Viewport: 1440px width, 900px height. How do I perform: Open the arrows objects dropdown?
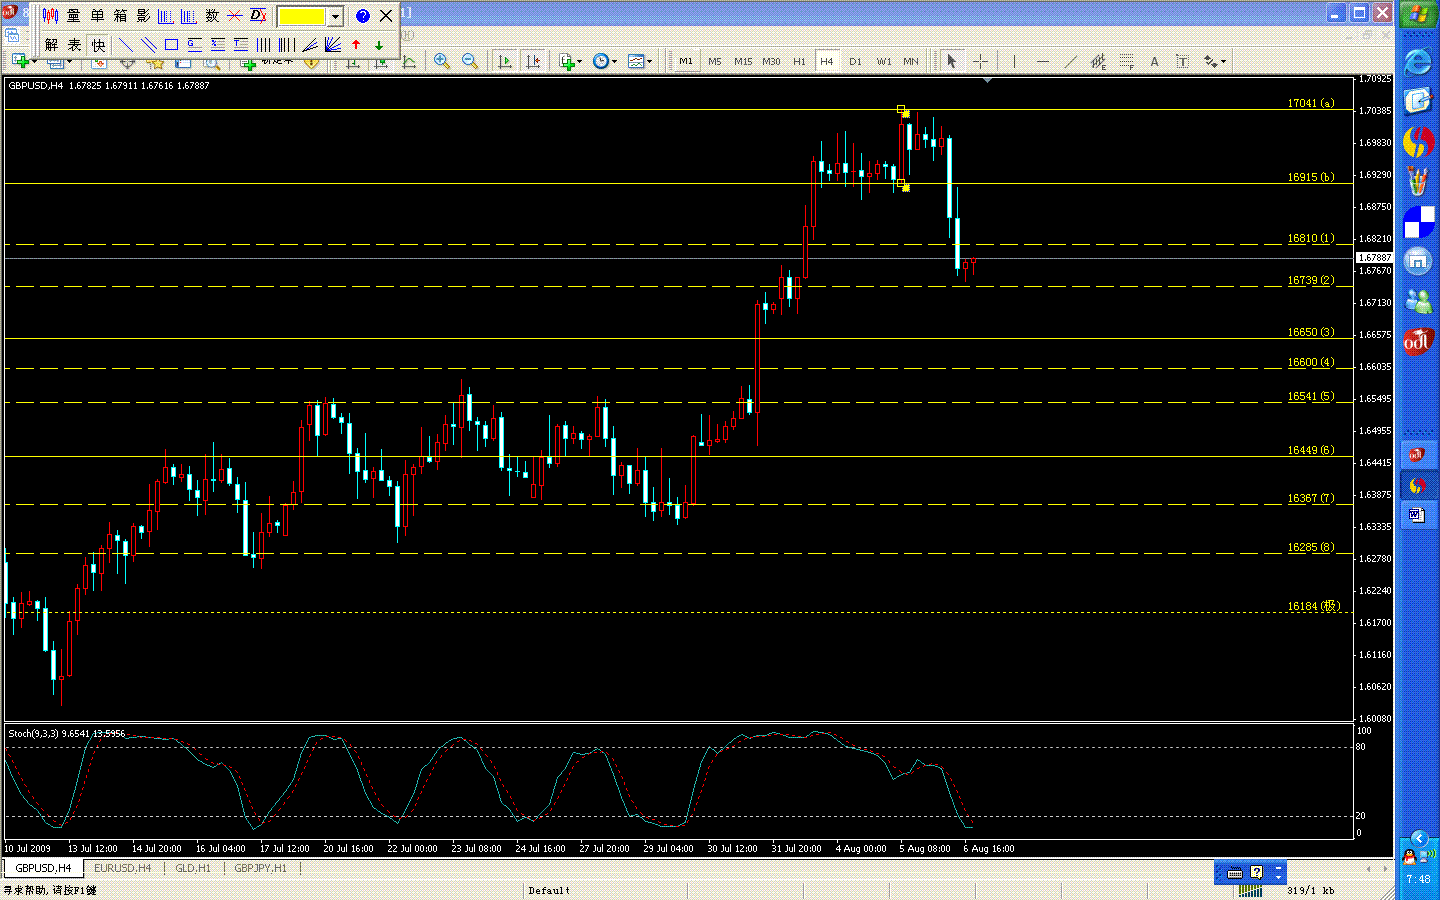click(x=1214, y=61)
